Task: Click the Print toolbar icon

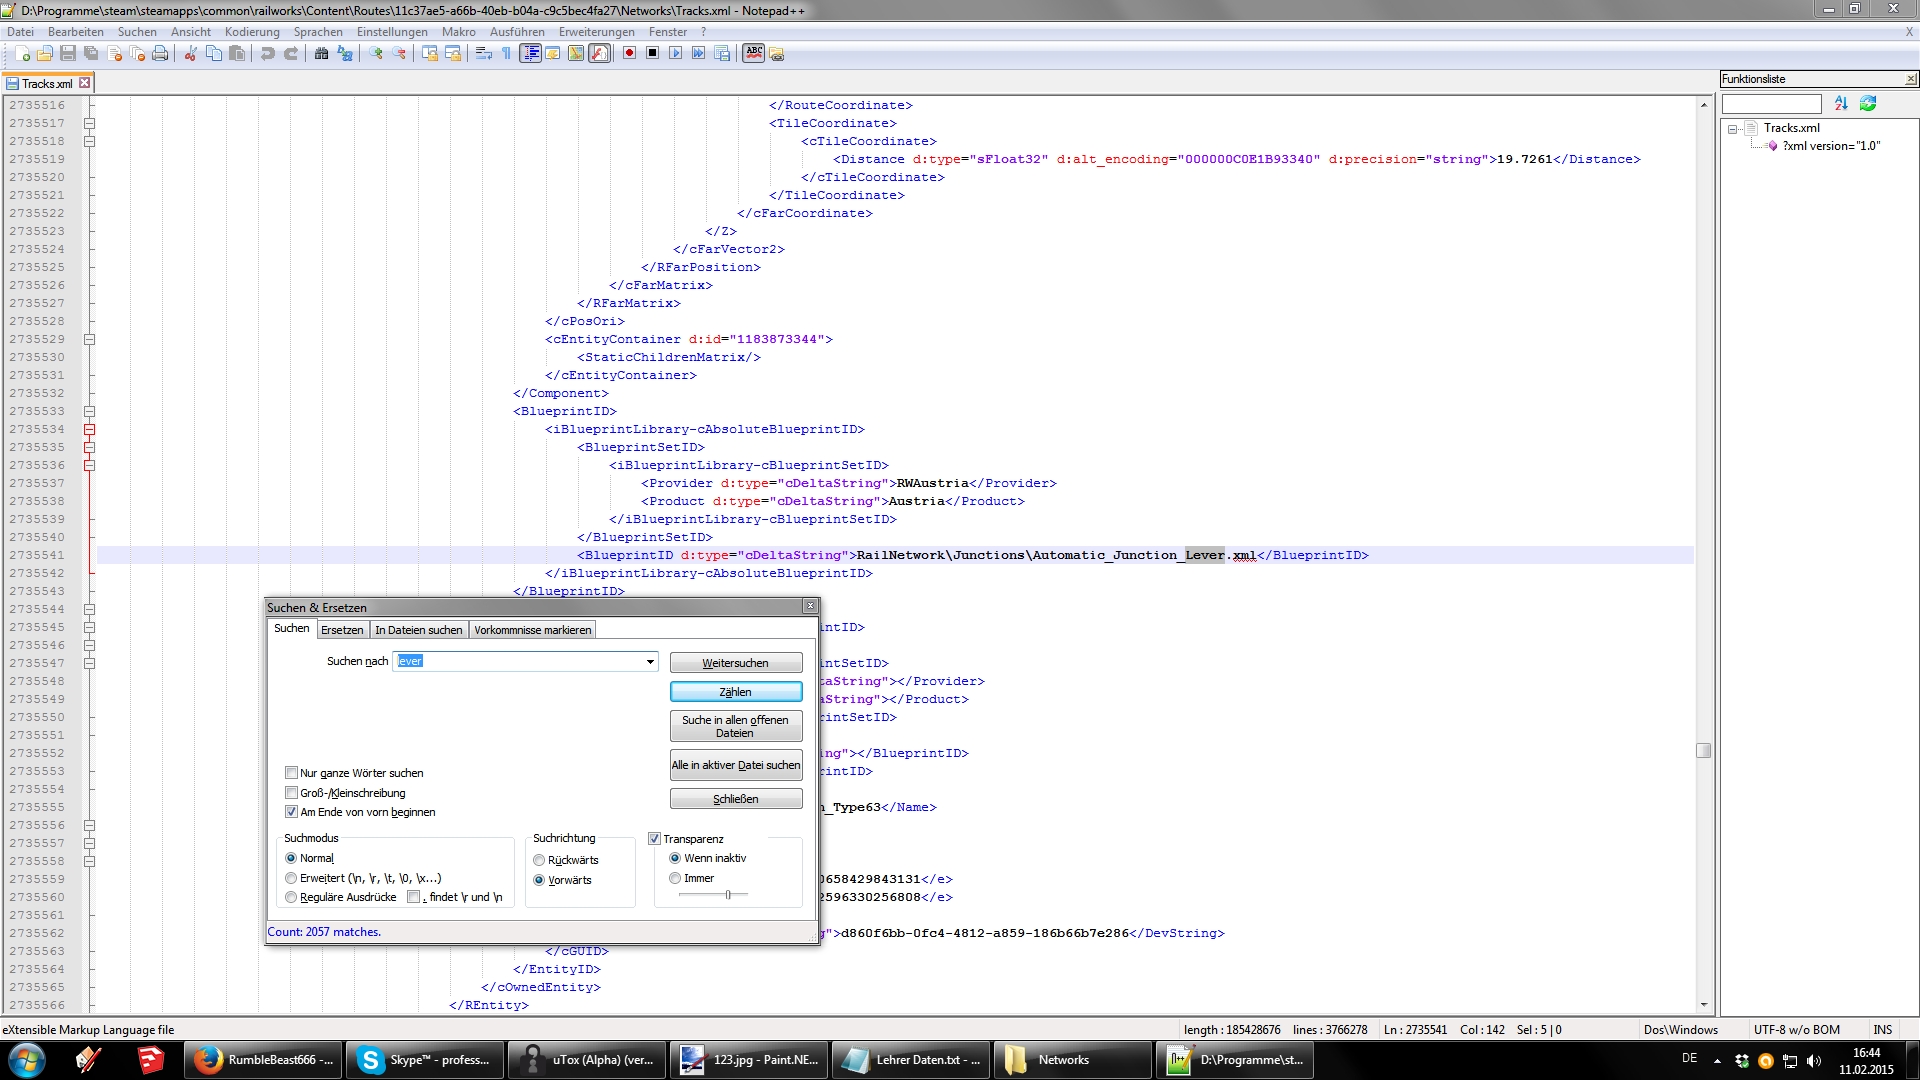Action: 160,54
